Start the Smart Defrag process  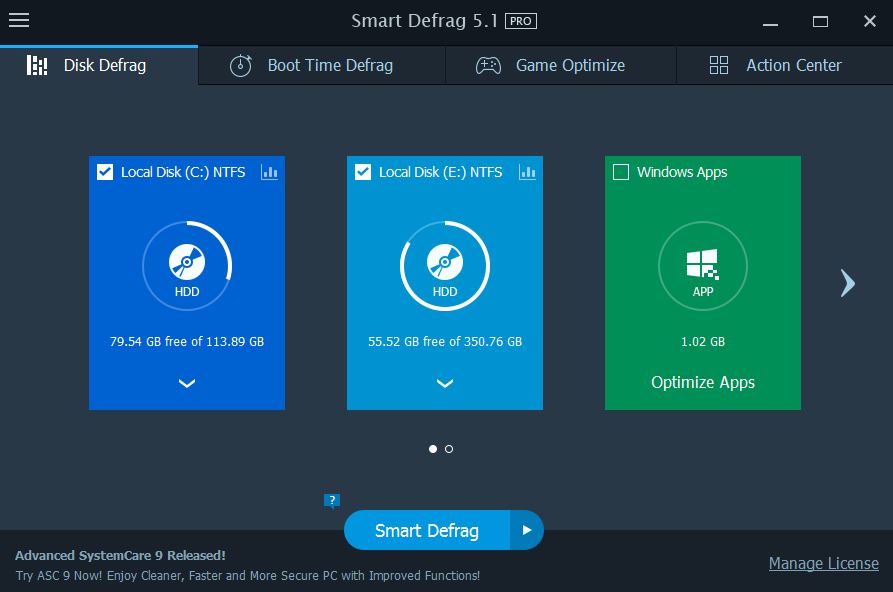(426, 530)
